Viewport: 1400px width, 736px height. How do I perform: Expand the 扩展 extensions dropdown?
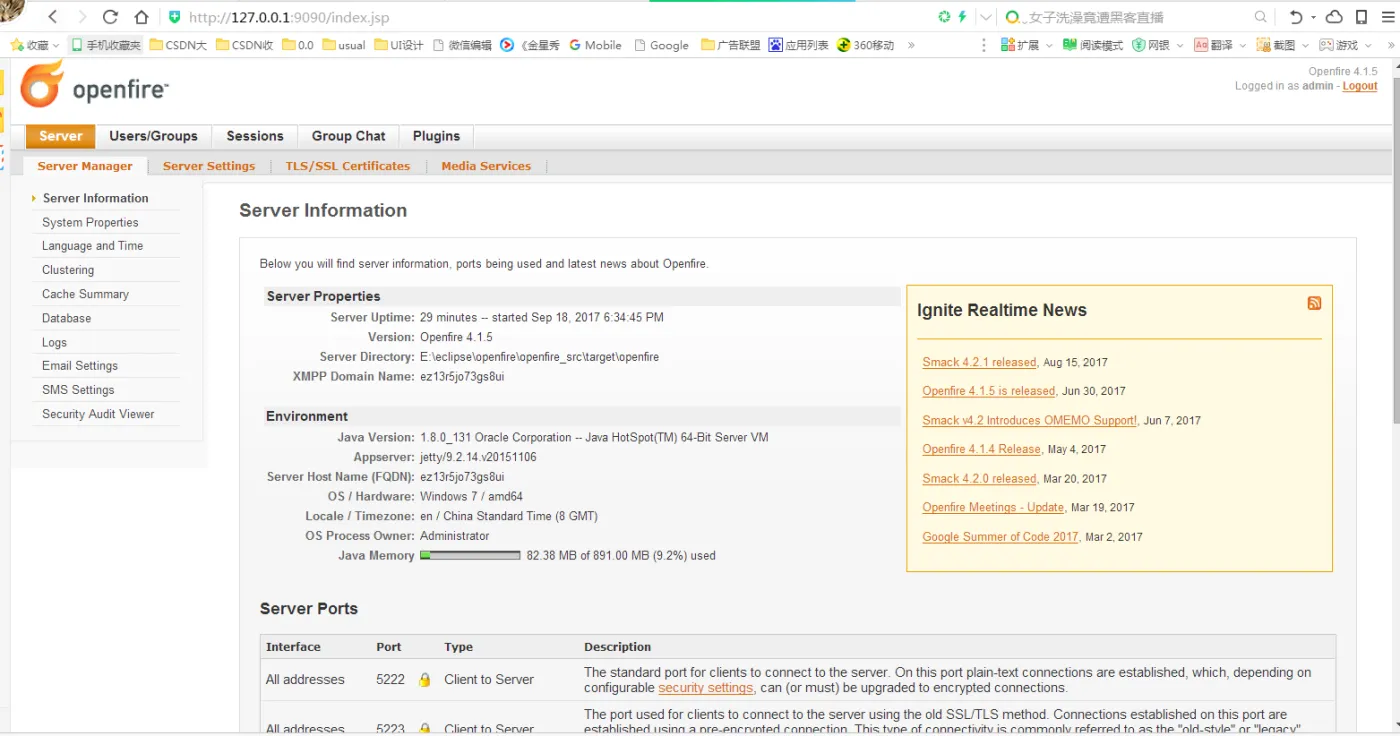coord(1049,46)
